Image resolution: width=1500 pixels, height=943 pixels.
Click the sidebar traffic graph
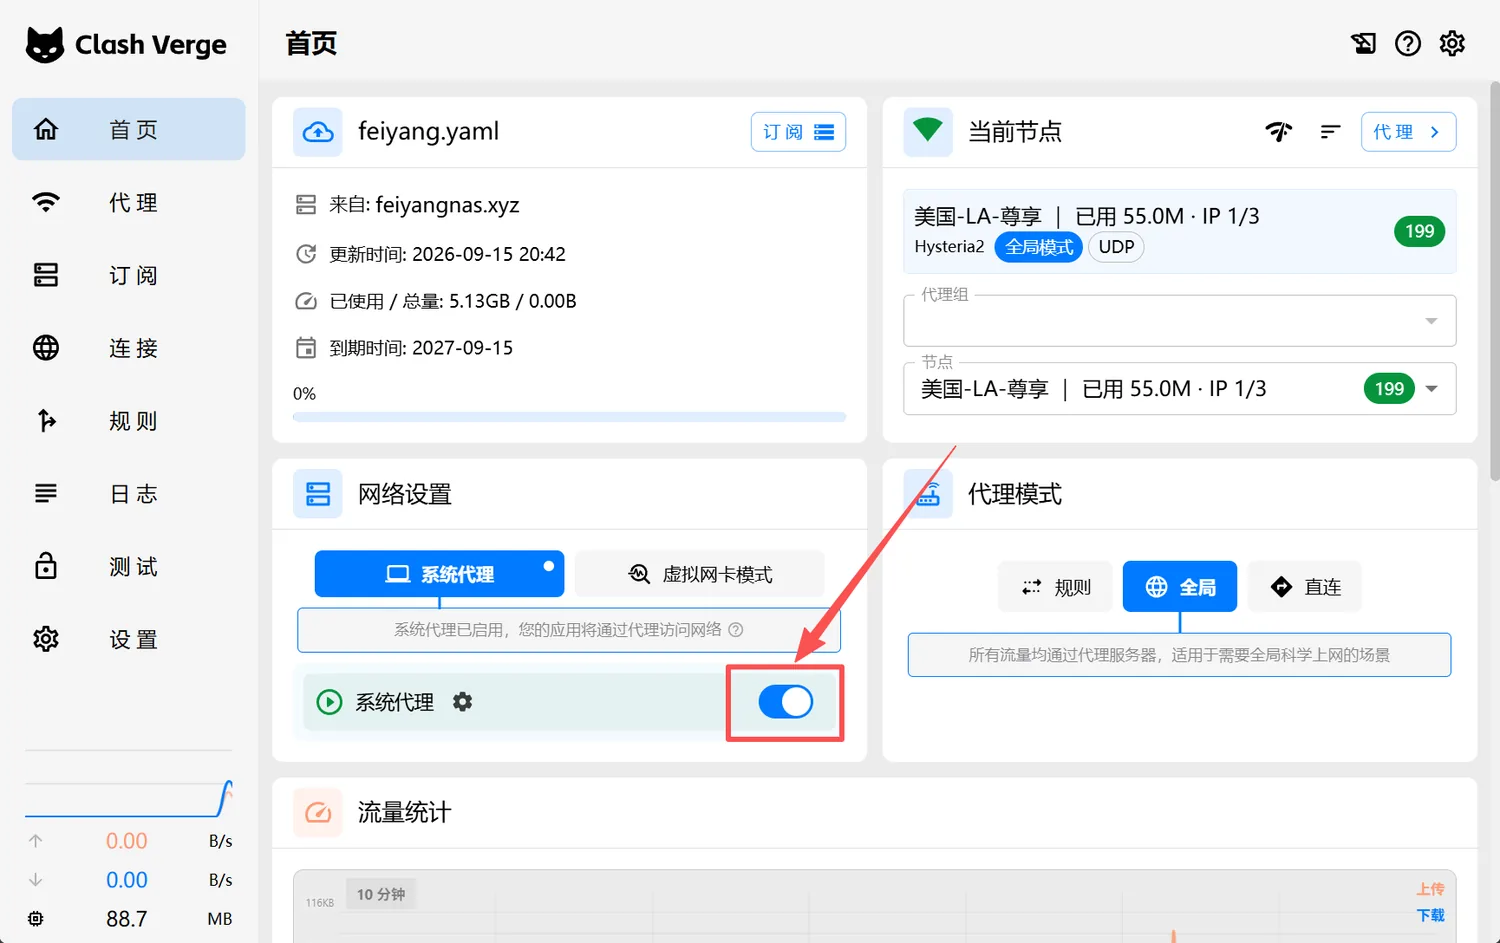coord(128,798)
